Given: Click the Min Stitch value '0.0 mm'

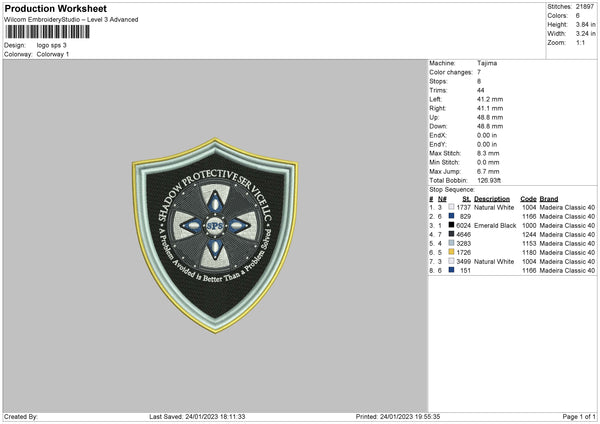Looking at the screenshot, I should point(488,162).
